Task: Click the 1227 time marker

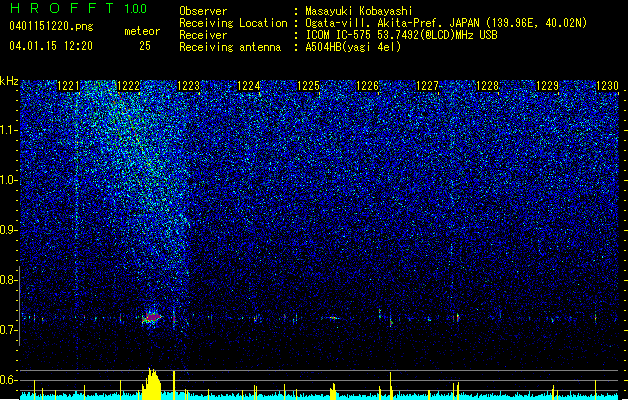Action: click(428, 86)
